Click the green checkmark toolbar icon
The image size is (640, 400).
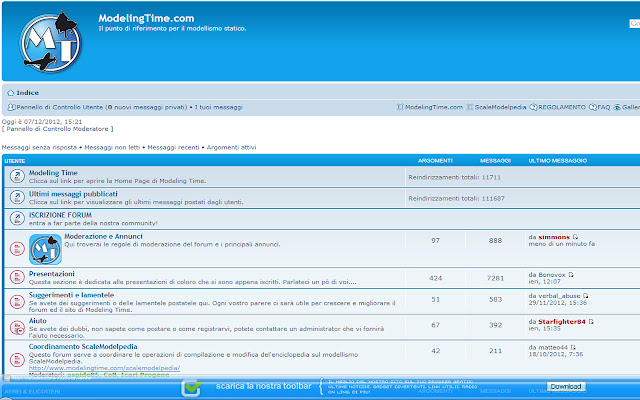[x=191, y=387]
